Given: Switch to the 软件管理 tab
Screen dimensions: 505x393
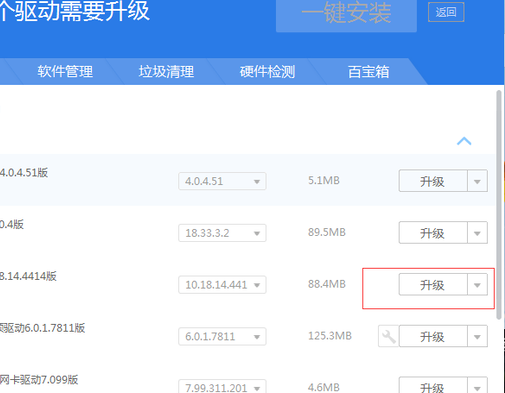Looking at the screenshot, I should (65, 72).
